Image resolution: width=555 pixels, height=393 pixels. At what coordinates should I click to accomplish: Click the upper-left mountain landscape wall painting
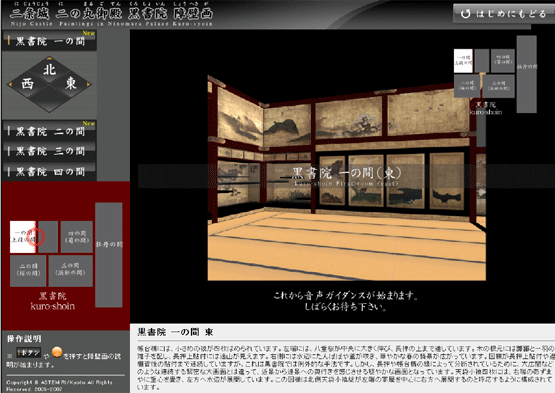(x=240, y=116)
